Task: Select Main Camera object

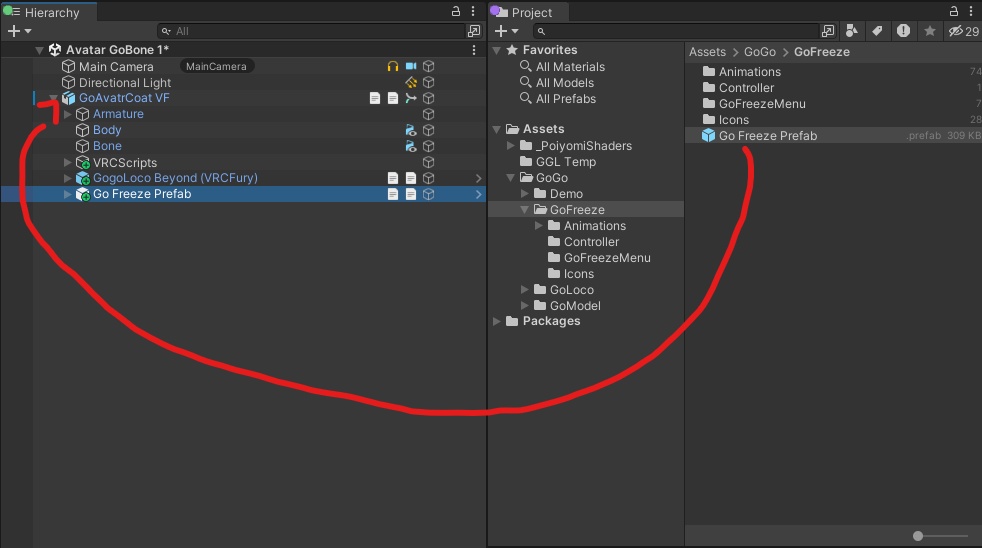Action: pos(116,66)
